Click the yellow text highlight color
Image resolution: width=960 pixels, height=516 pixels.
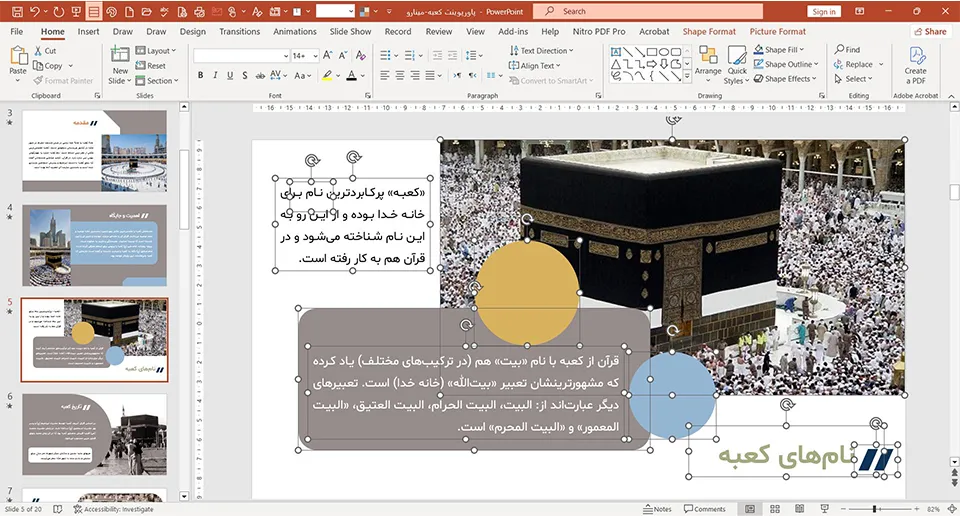(328, 75)
